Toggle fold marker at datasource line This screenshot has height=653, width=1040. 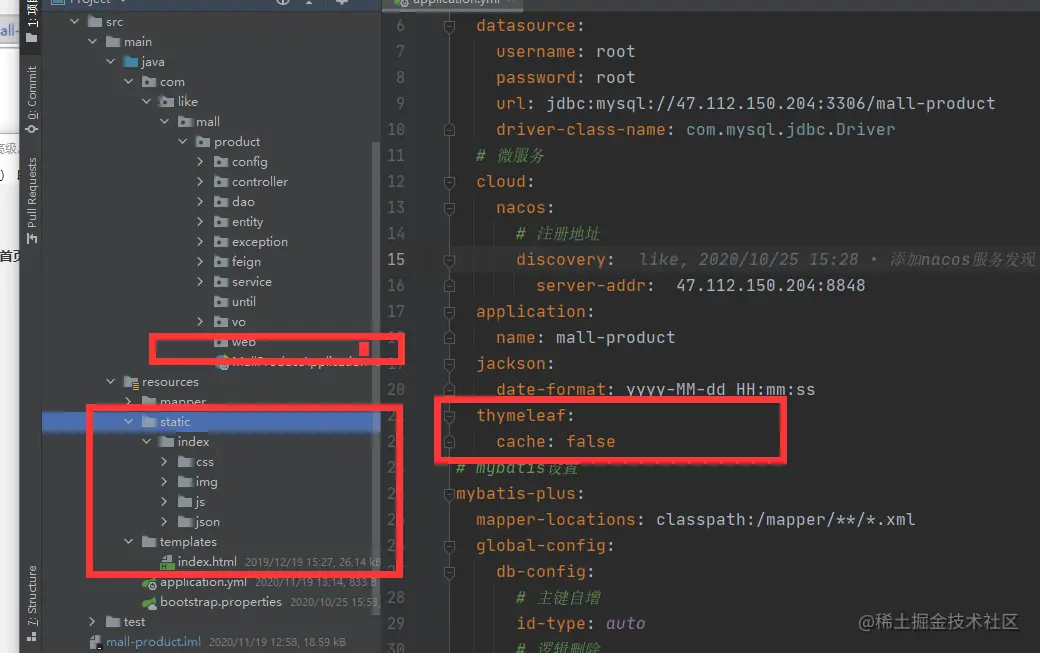click(x=449, y=26)
